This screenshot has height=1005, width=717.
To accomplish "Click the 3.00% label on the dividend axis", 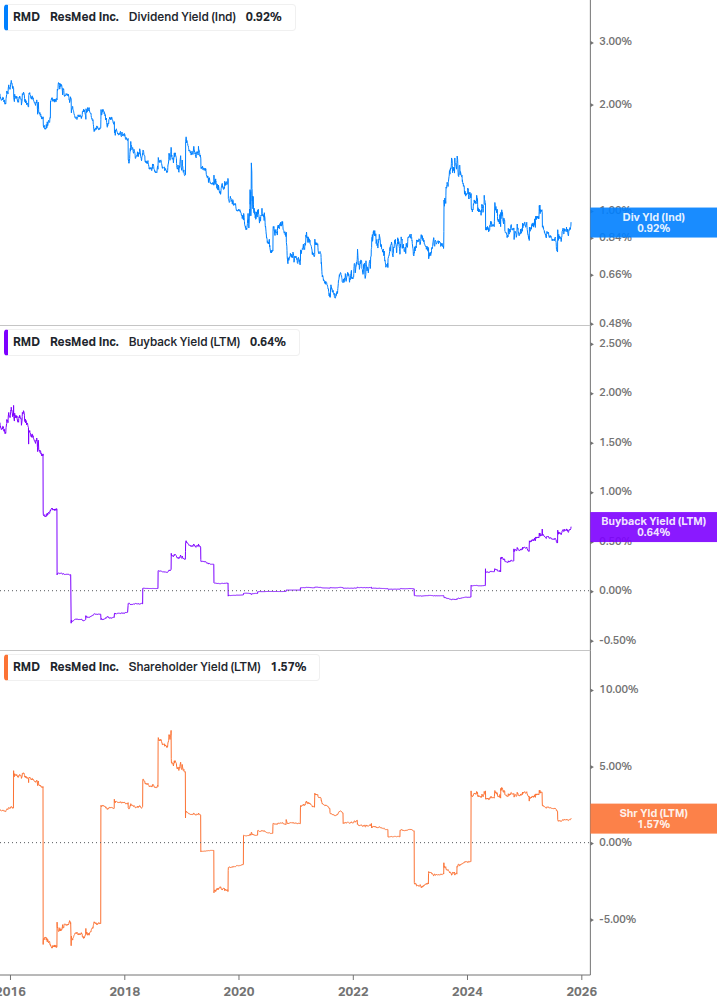I will (x=615, y=41).
